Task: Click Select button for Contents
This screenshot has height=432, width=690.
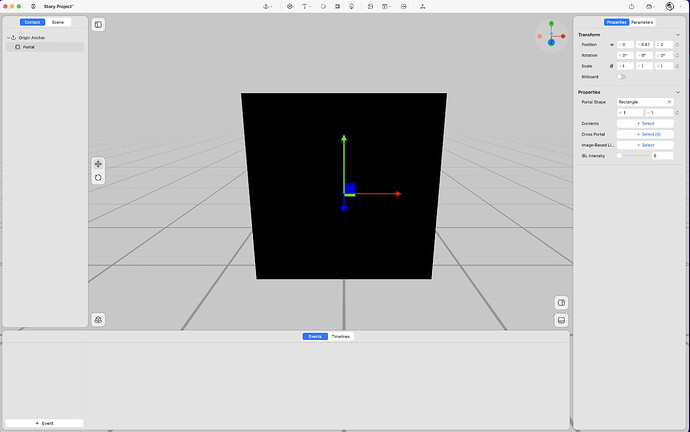Action: pos(645,124)
